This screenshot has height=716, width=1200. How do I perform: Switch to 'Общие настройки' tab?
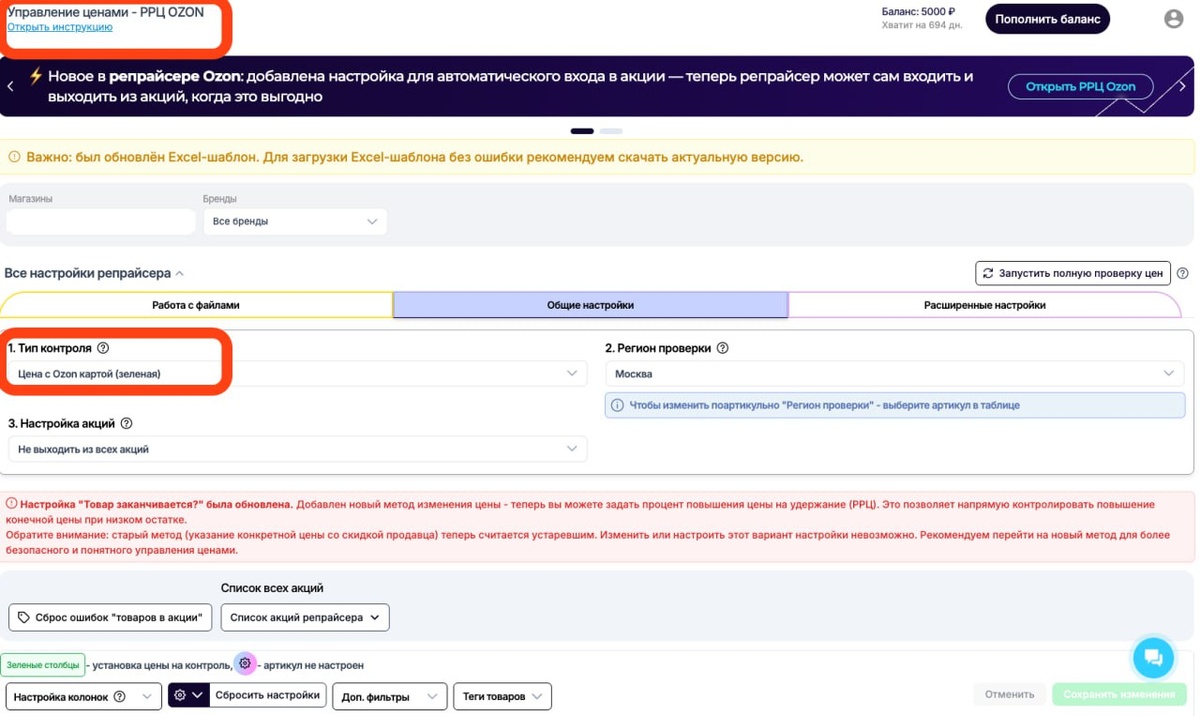[590, 305]
